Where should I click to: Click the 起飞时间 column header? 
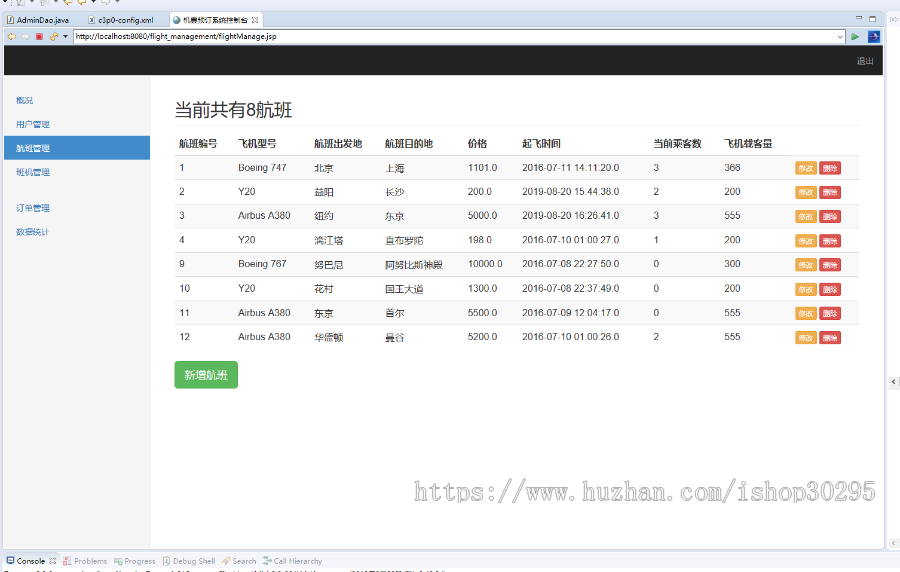(x=541, y=143)
